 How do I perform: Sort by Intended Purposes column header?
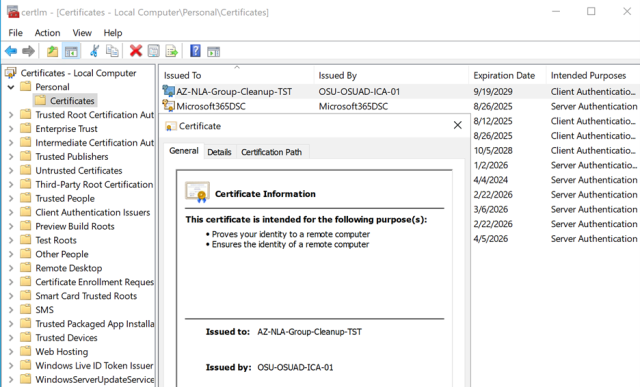(593, 75)
